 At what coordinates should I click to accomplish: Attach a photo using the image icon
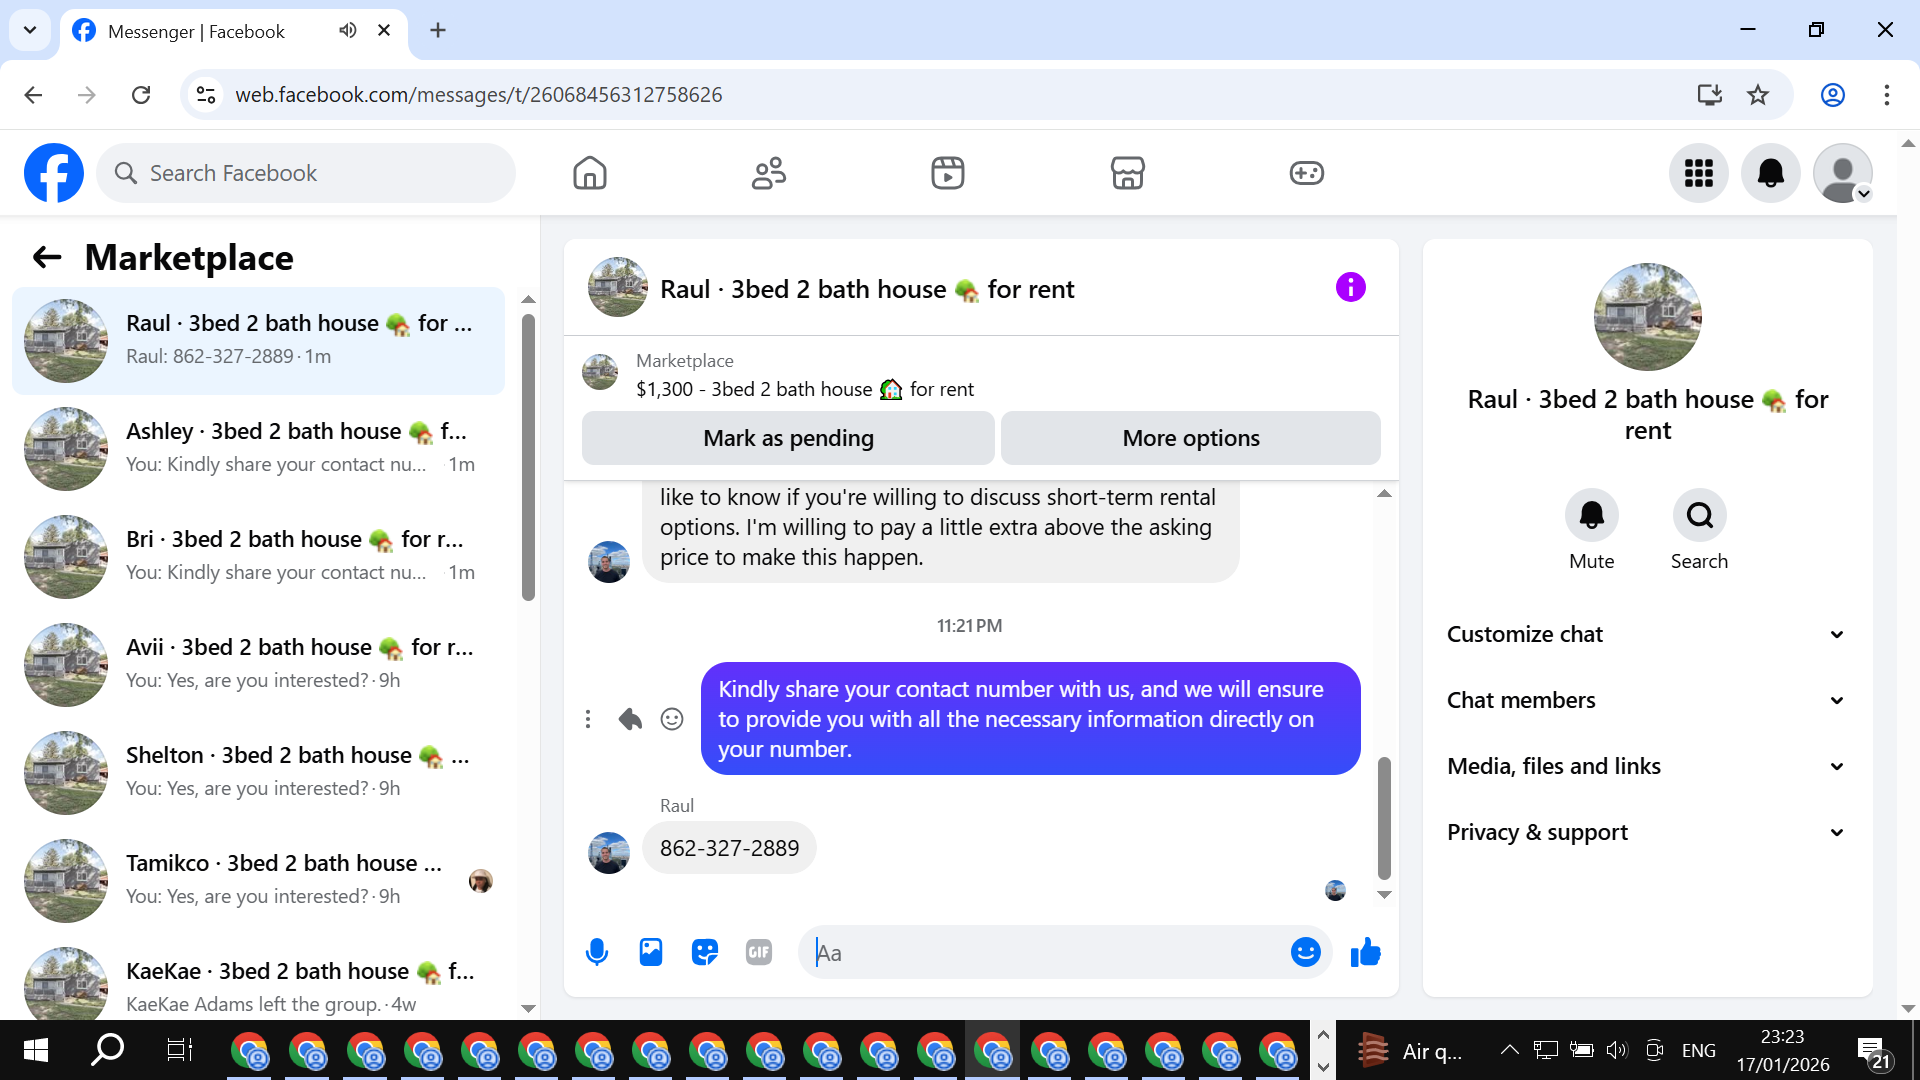651,952
